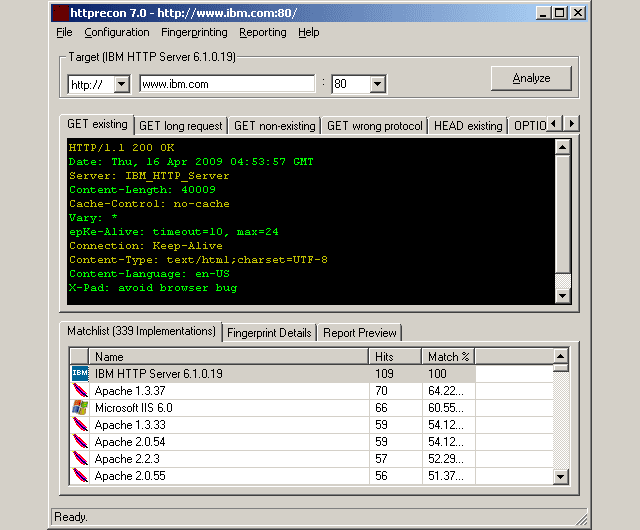
Task: Click the feather icon beside Apache 2.0.54
Action: coord(80,441)
